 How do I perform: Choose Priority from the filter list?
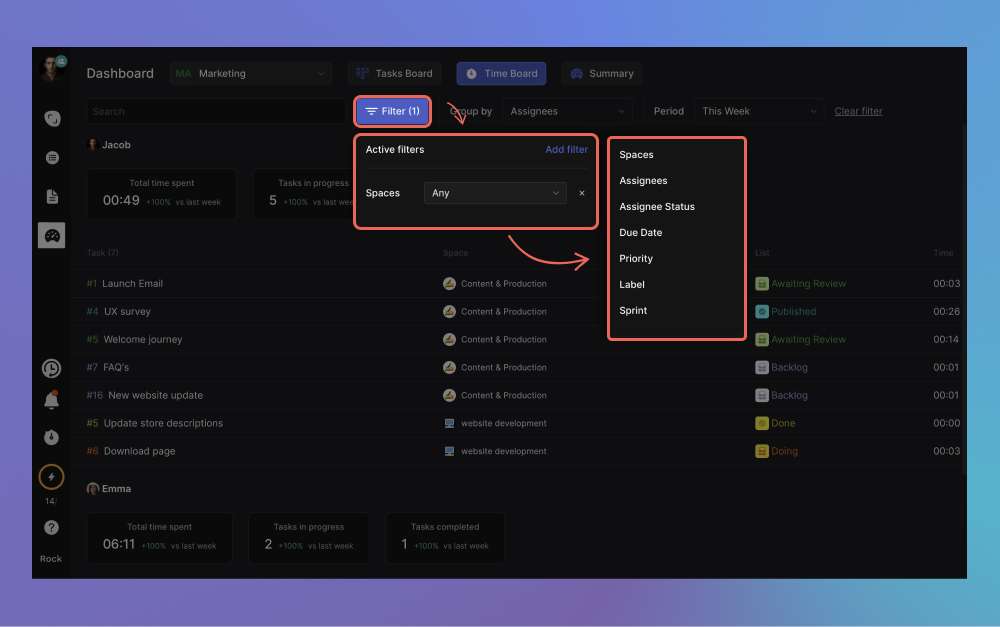coord(636,259)
